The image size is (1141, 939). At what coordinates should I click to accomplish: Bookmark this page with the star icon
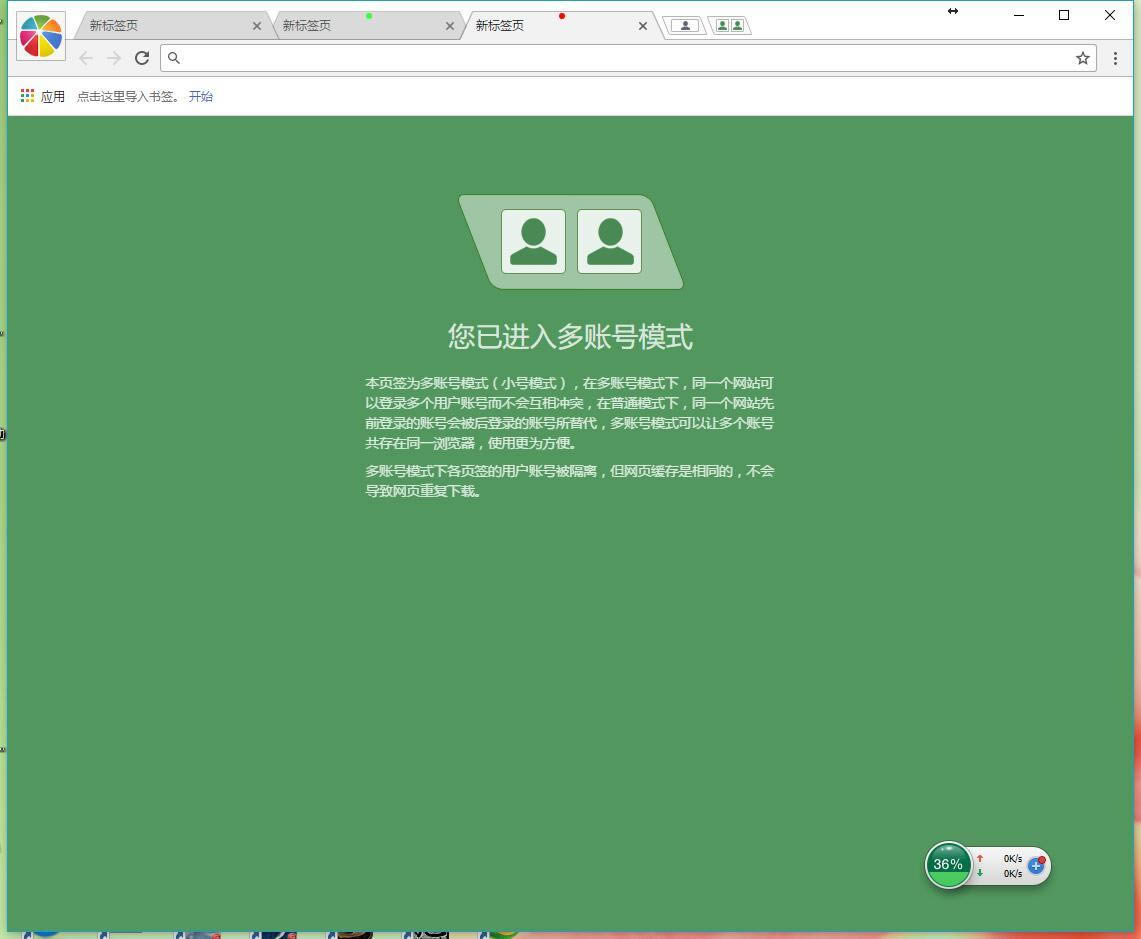point(1082,58)
